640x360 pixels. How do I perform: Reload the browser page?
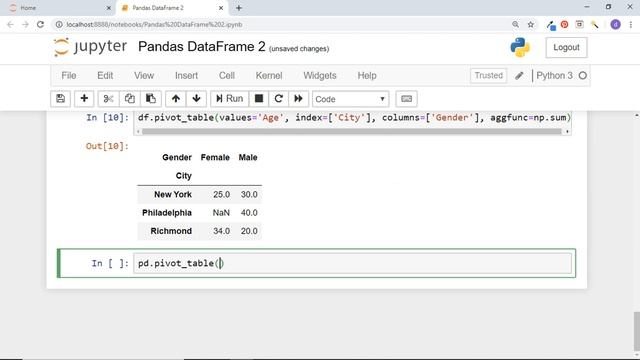coord(40,24)
